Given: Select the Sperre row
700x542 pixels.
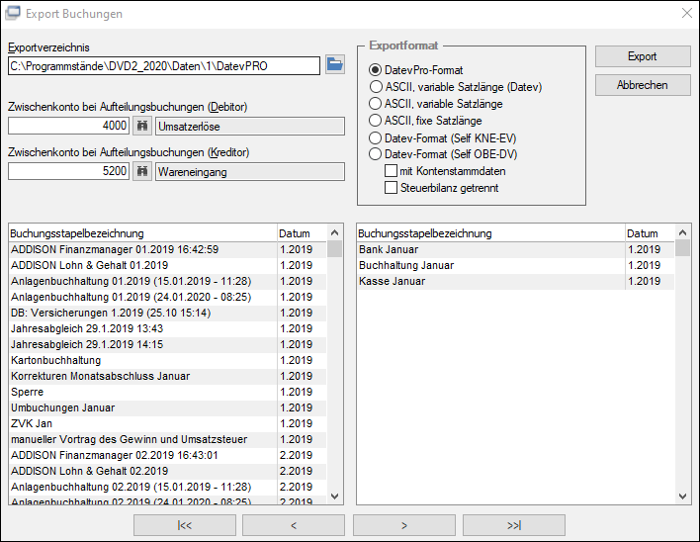Looking at the screenshot, I should [x=167, y=392].
